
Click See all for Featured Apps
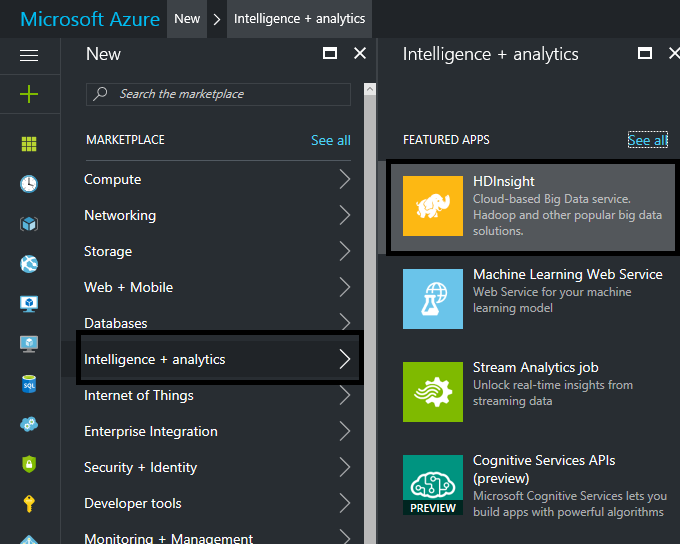(647, 141)
